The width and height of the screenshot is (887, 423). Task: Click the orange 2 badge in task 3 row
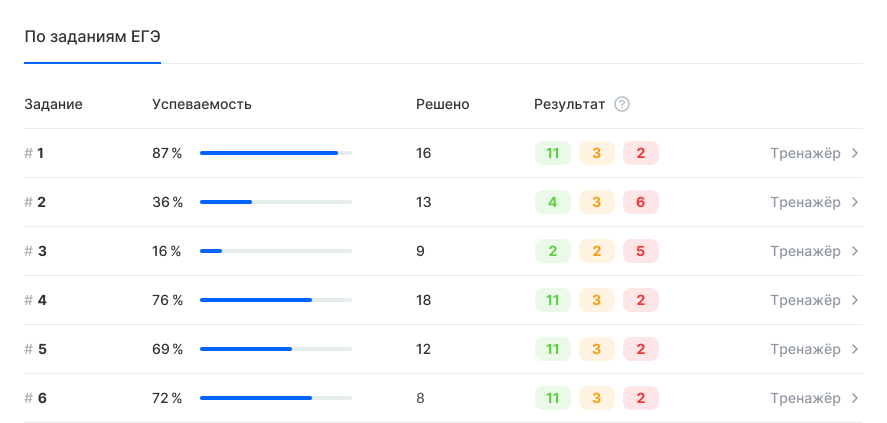pyautogui.click(x=596, y=251)
